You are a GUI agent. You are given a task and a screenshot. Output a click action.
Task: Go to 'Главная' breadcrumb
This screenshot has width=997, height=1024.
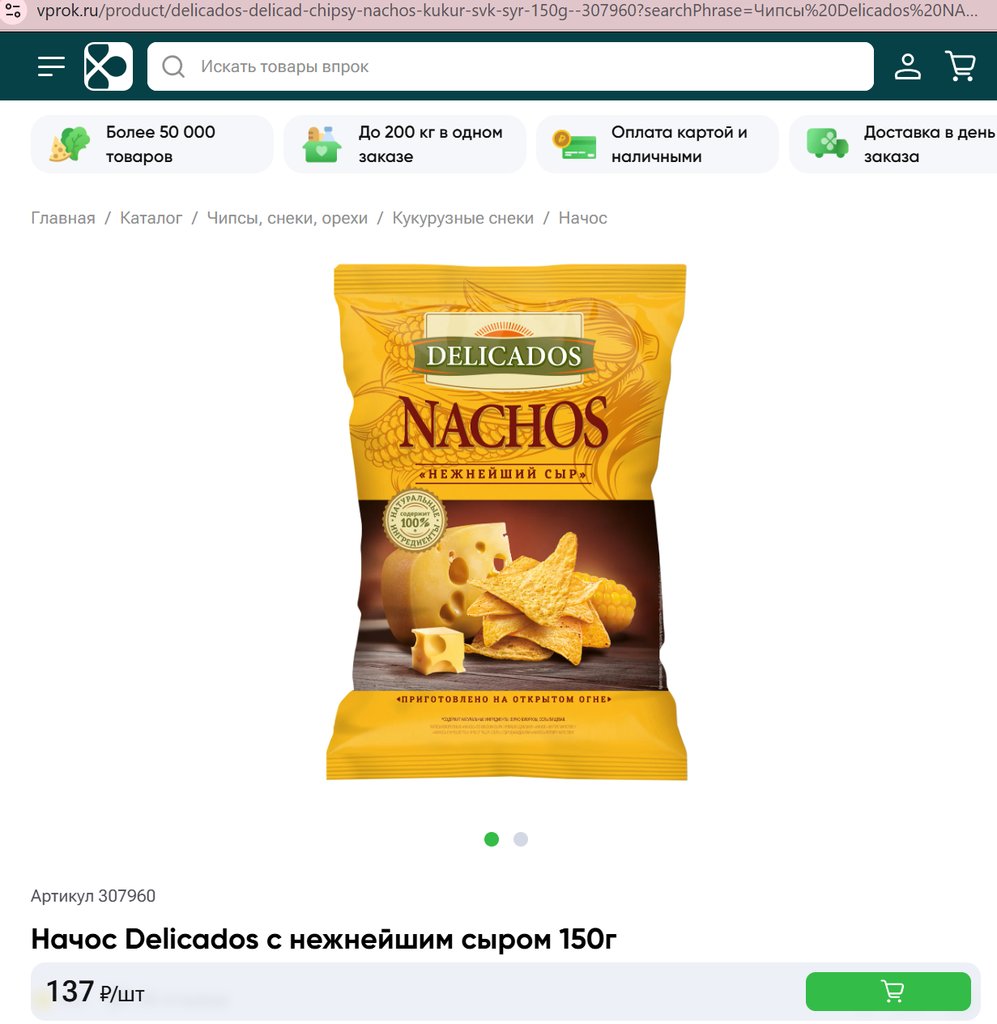(63, 218)
